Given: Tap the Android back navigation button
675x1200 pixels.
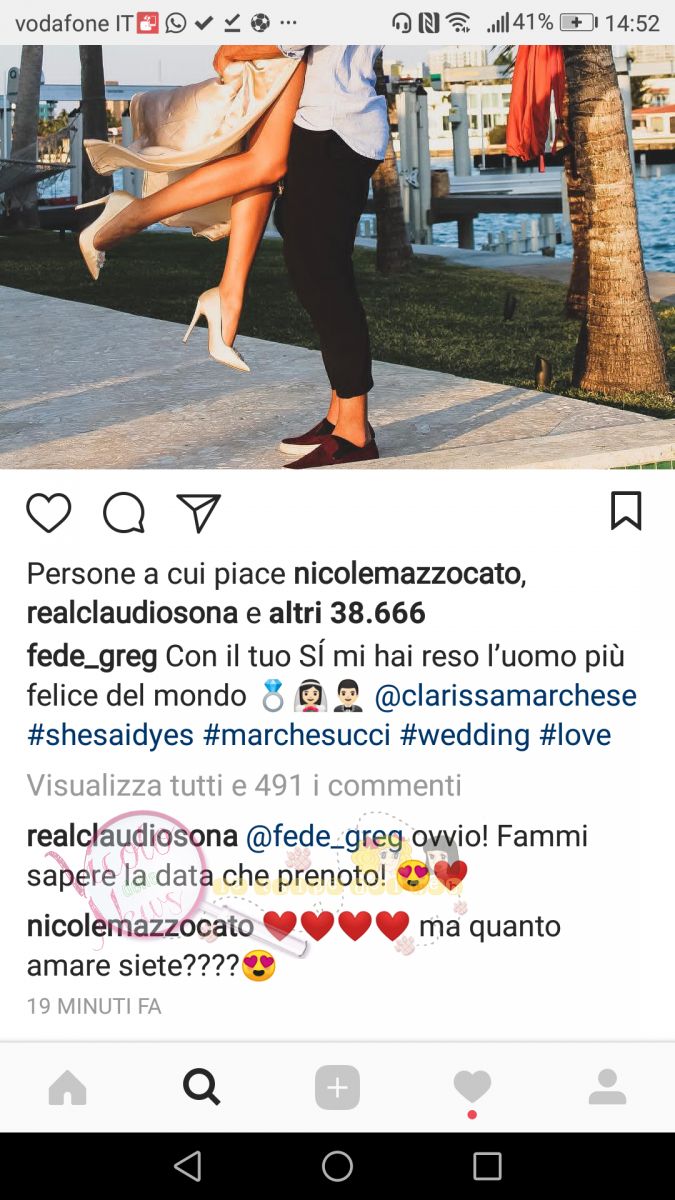Looking at the screenshot, I should point(187,1166).
